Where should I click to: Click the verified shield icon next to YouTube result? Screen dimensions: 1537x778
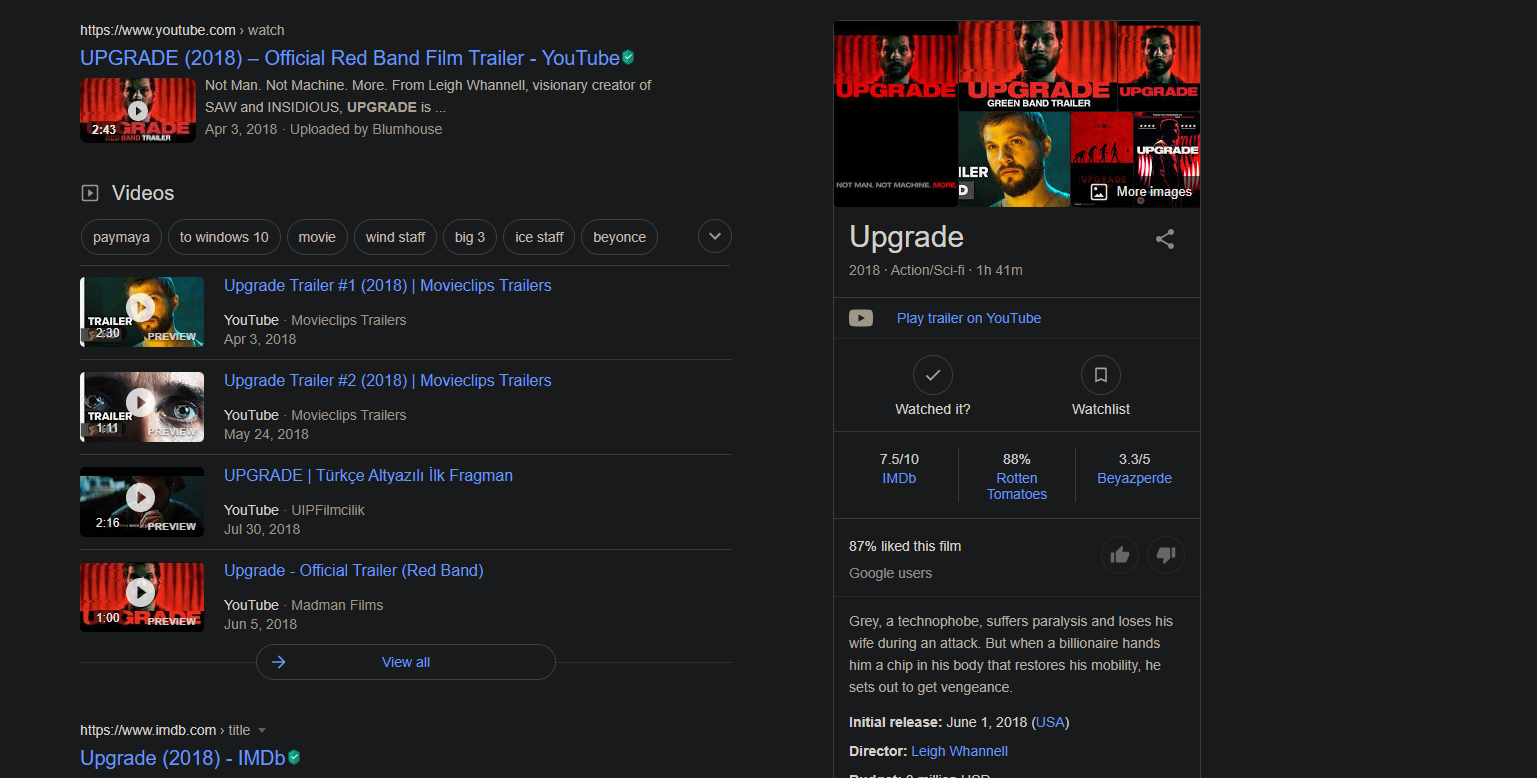[629, 57]
